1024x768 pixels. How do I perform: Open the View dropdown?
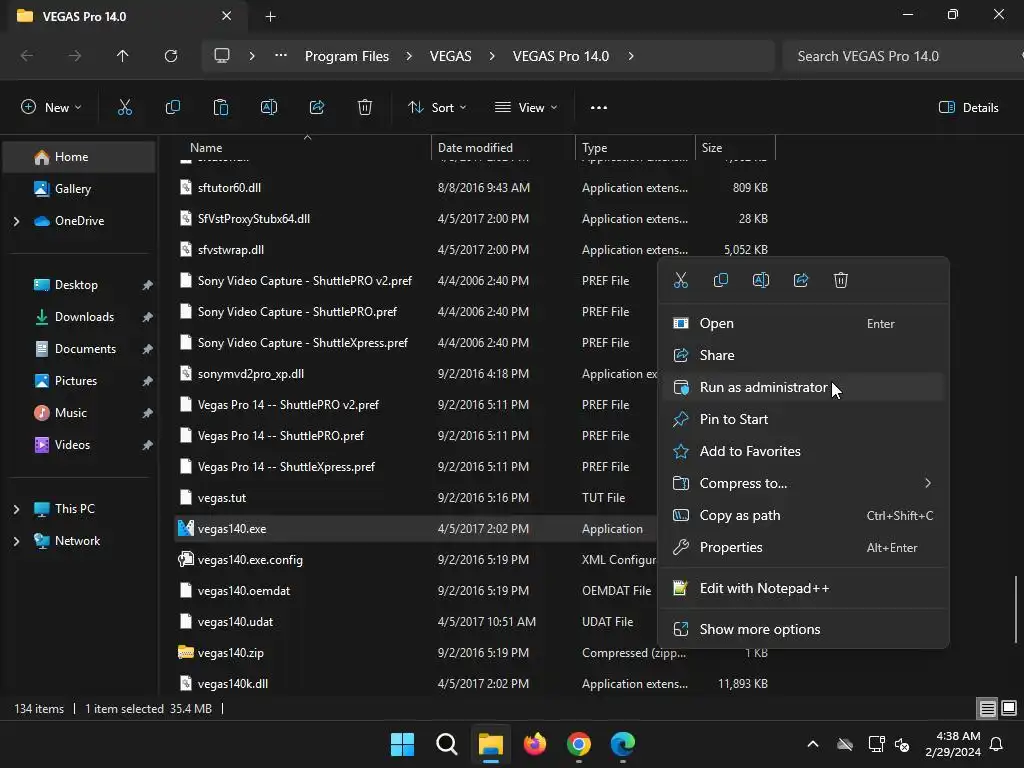(x=526, y=108)
